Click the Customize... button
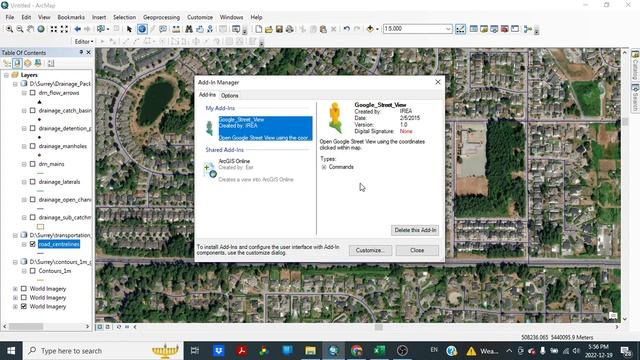 tap(370, 250)
